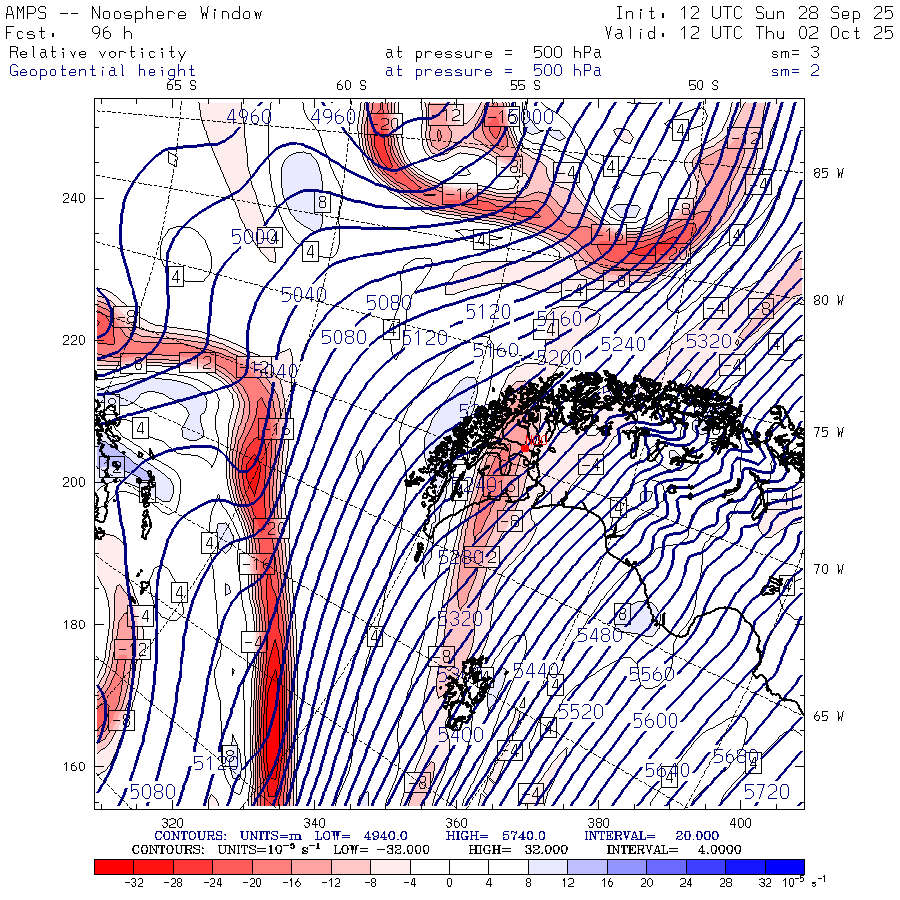Click the darkest blue swatch right of 32
The image size is (900, 900).
[x=785, y=867]
